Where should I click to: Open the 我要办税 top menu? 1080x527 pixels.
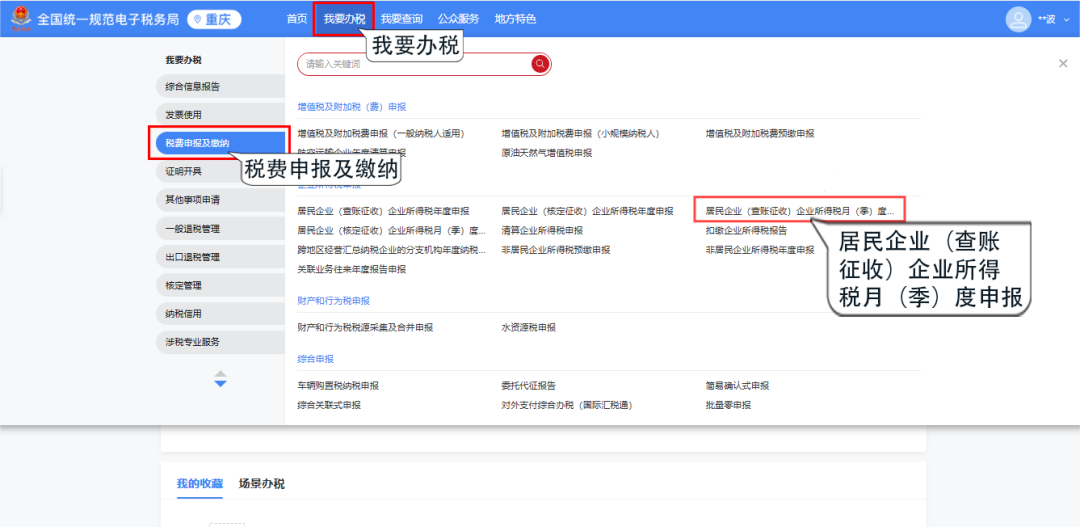click(x=344, y=19)
